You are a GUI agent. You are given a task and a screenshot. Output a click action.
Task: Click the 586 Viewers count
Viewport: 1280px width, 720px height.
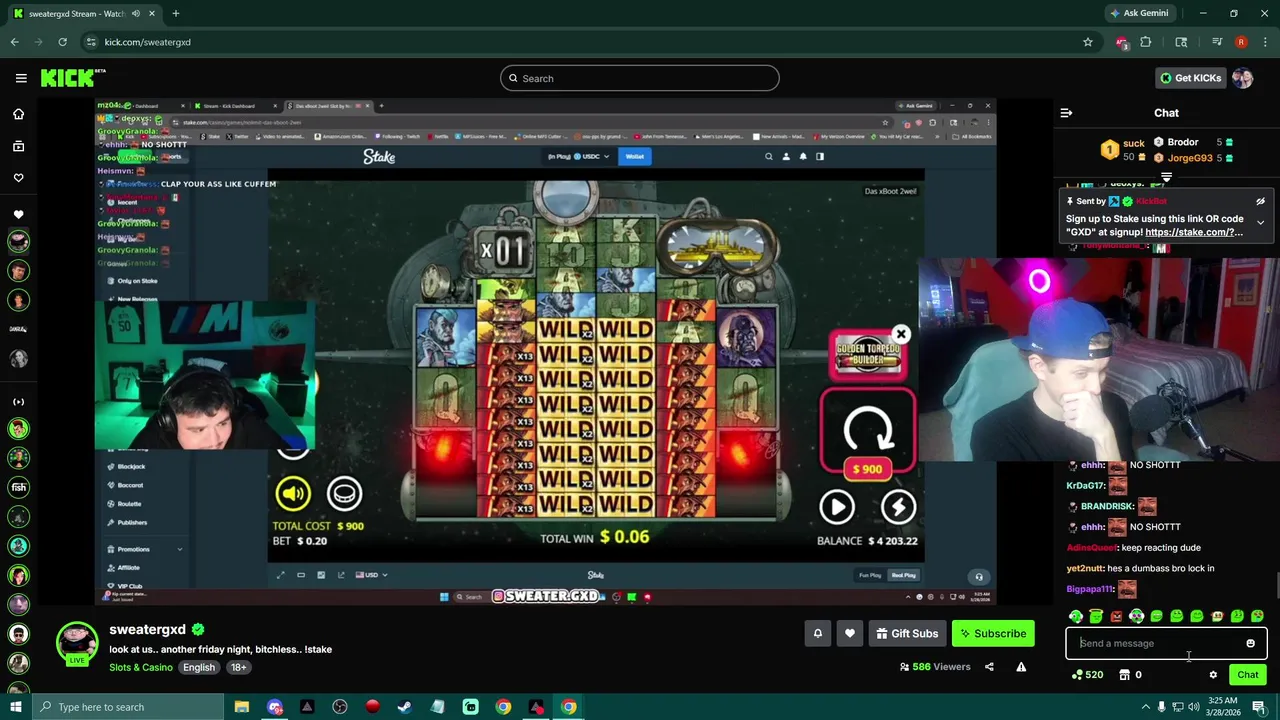[935, 667]
